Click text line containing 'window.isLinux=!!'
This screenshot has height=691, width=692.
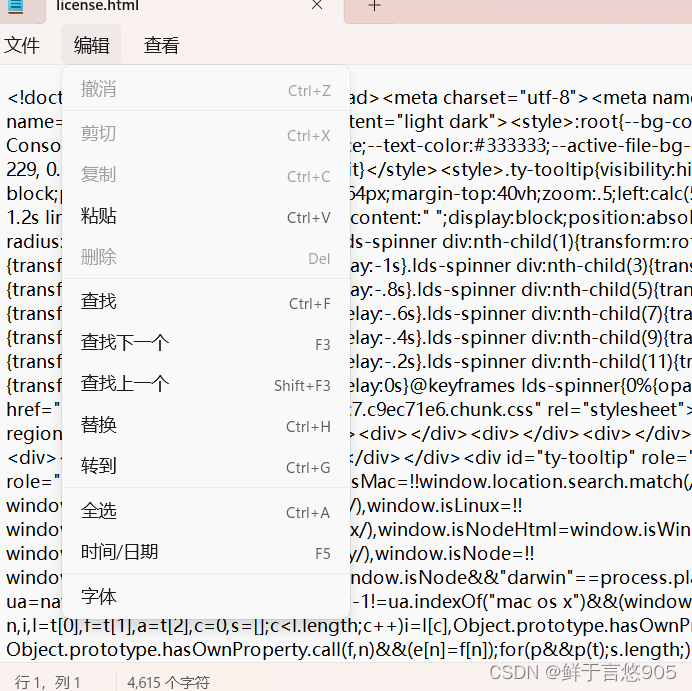pyautogui.click(x=445, y=506)
